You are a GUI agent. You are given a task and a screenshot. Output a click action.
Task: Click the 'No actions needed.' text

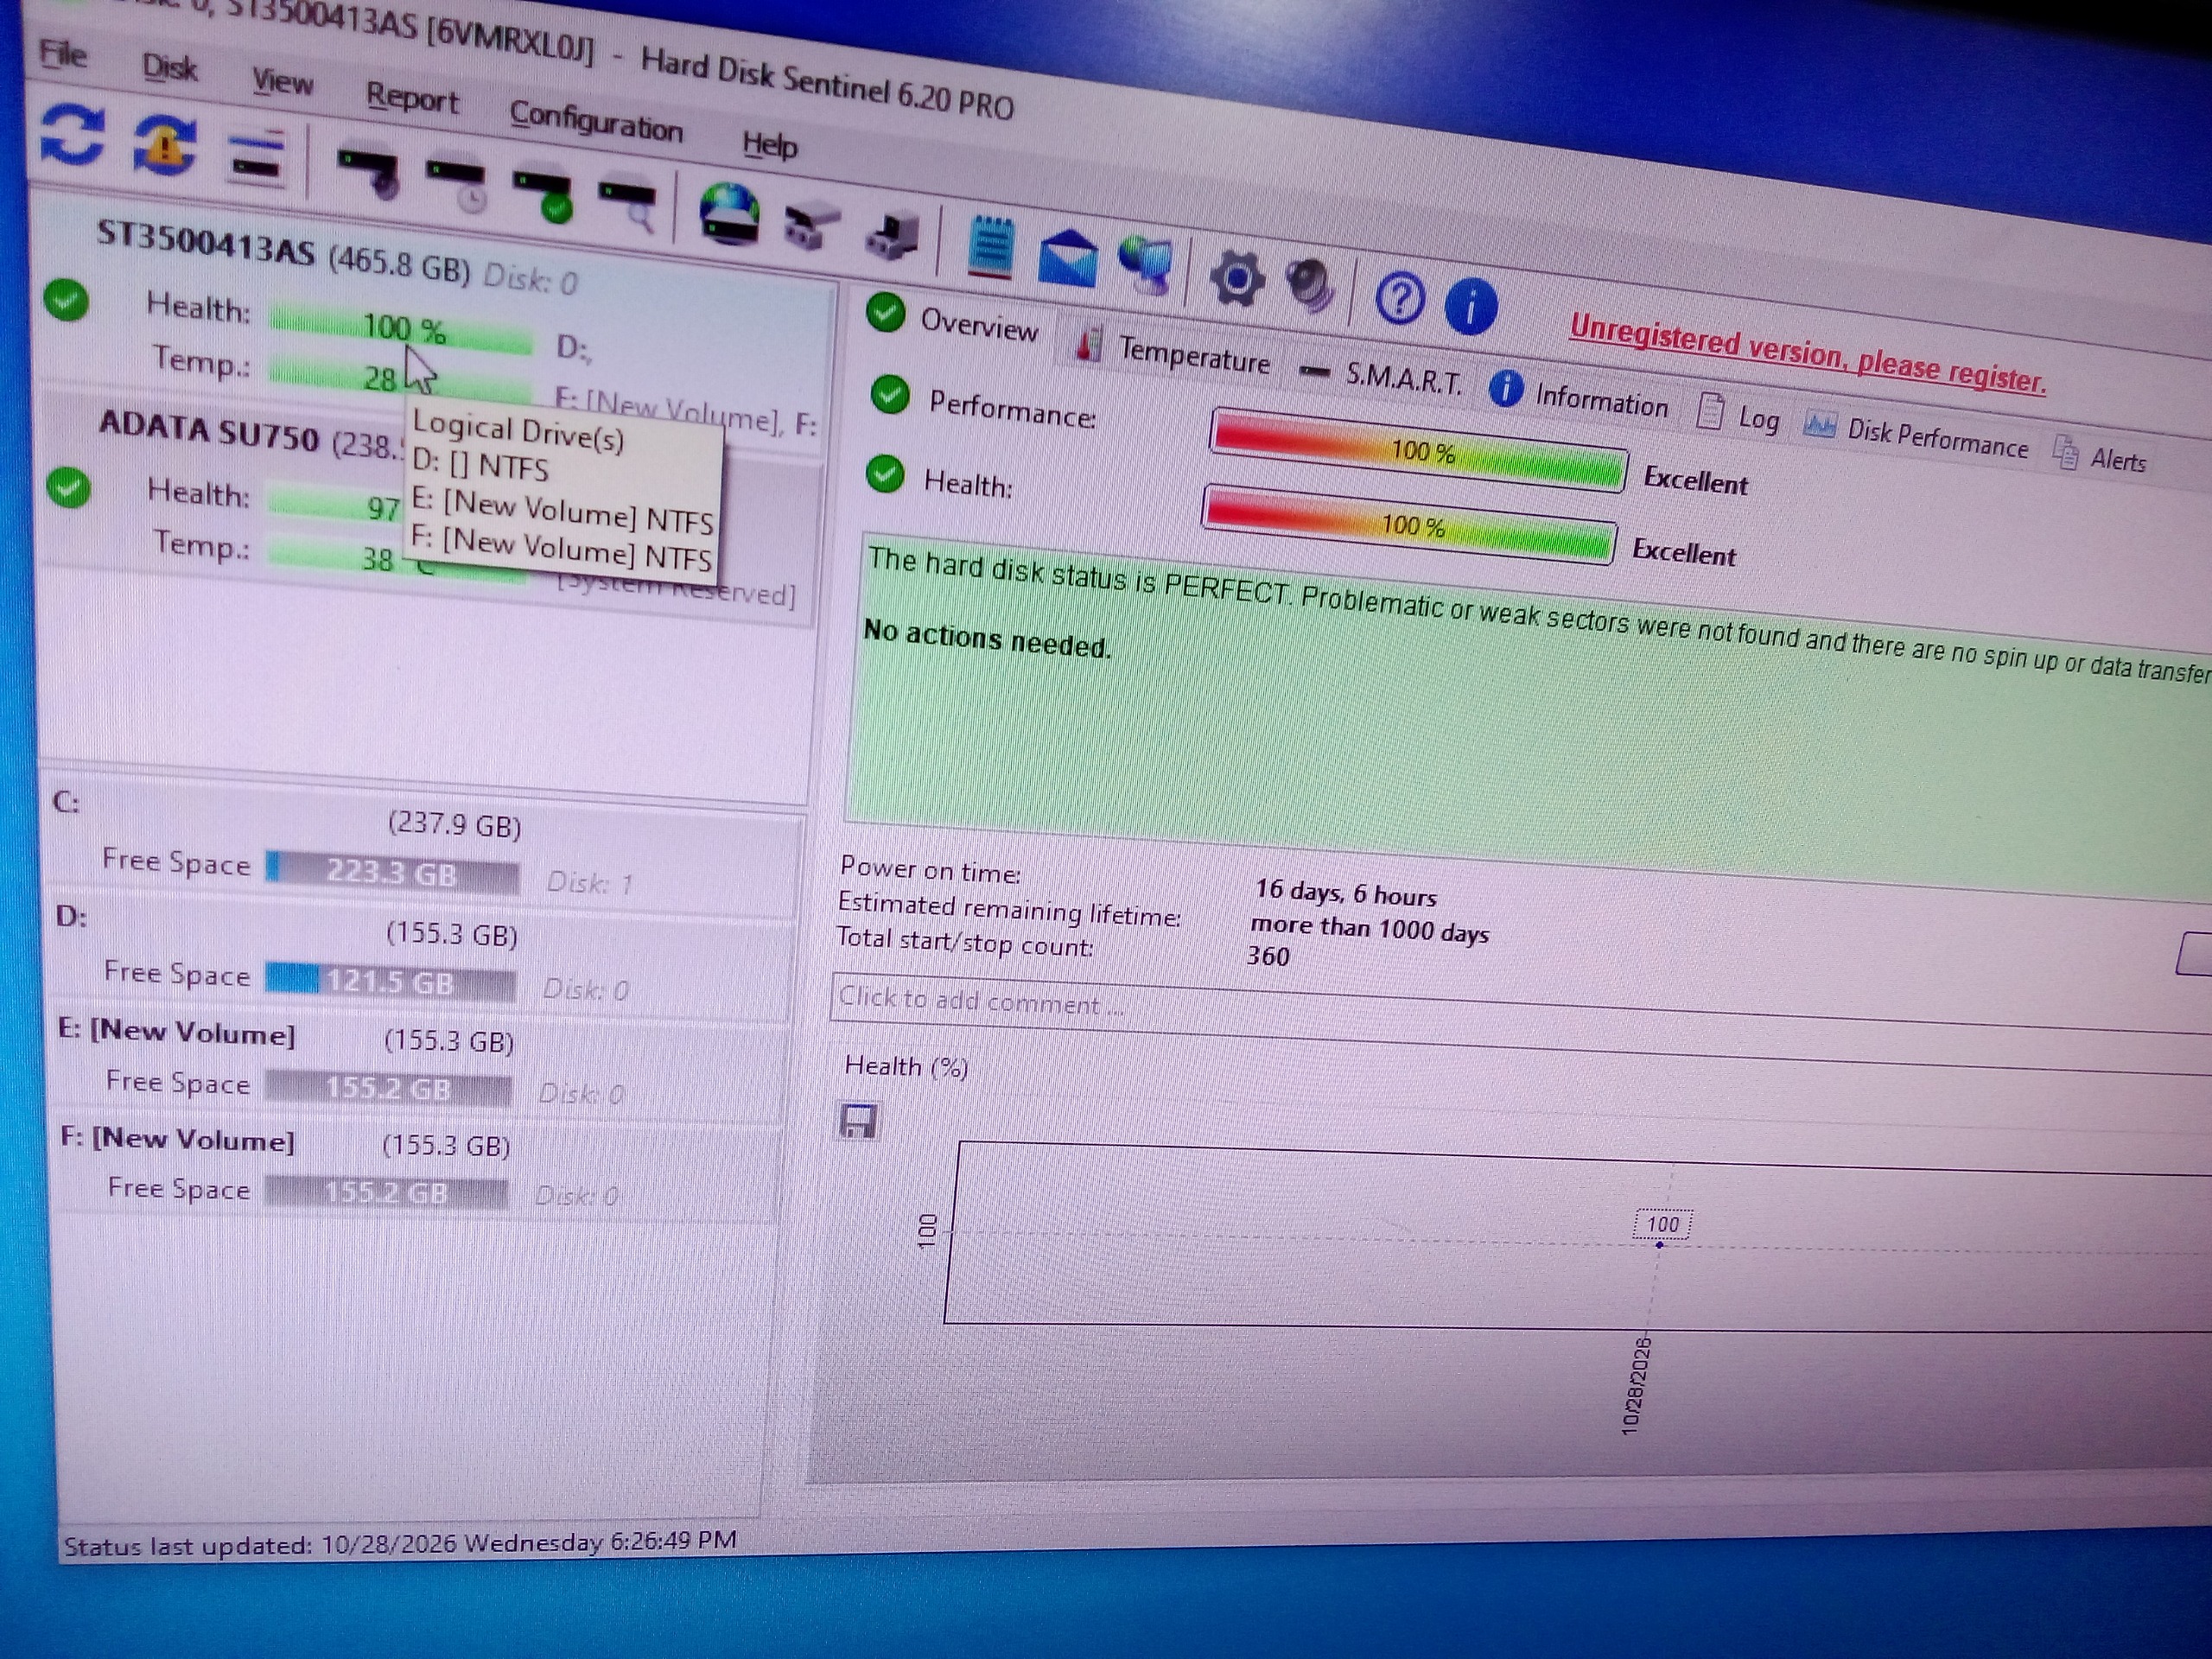click(987, 639)
